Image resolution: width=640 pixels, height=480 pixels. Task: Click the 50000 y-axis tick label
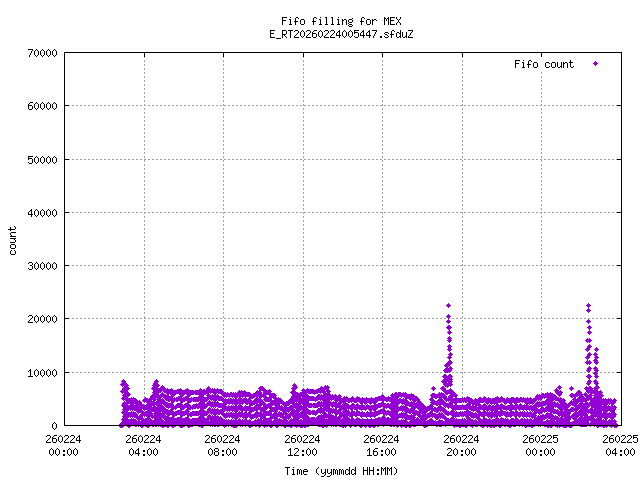tap(40, 159)
